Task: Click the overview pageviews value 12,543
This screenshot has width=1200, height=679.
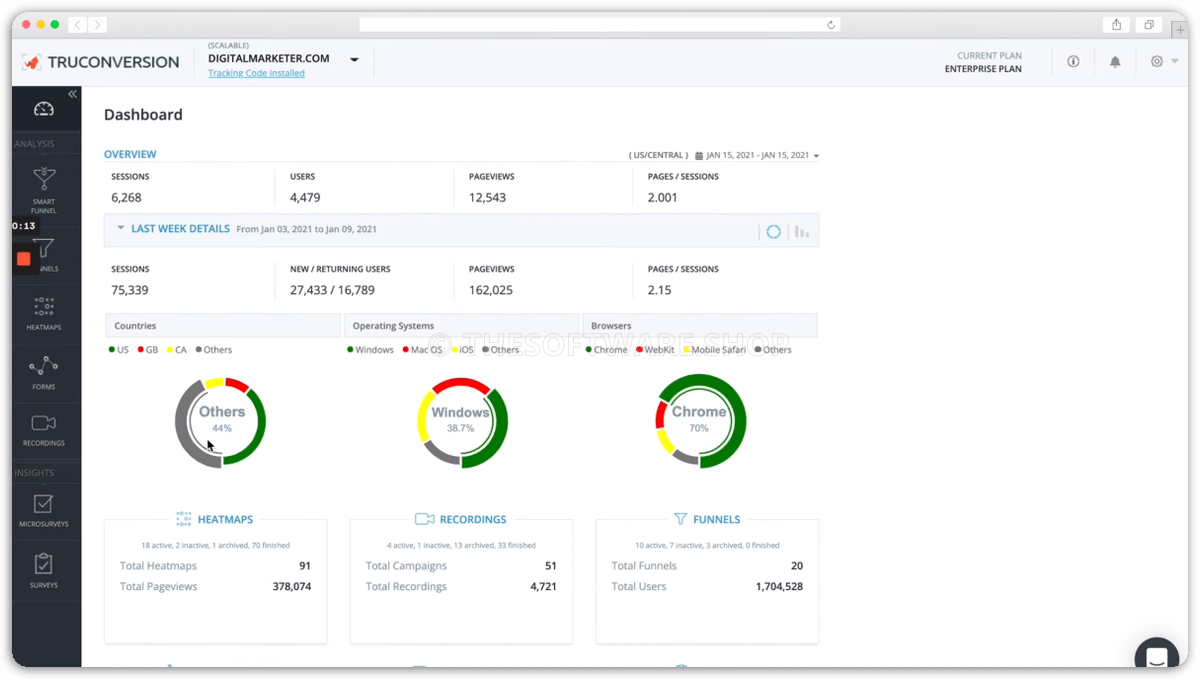Action: pyautogui.click(x=487, y=198)
